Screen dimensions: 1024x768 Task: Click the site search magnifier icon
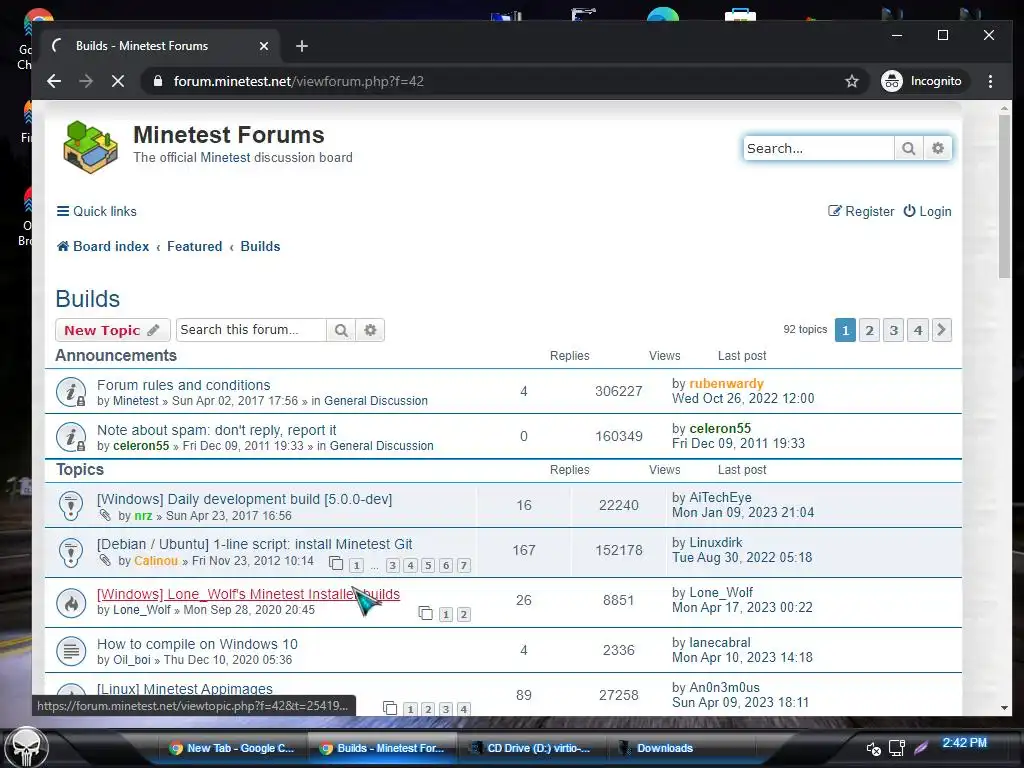coord(908,148)
